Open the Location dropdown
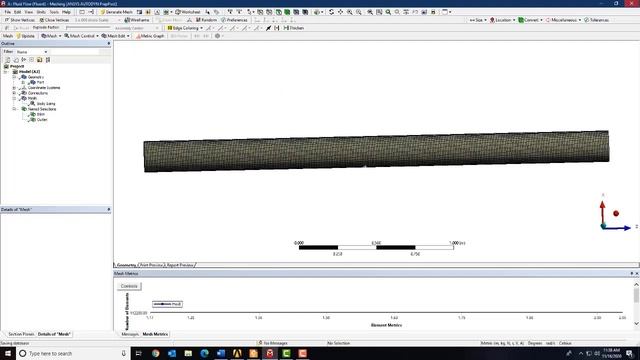This screenshot has height=360, width=640. pyautogui.click(x=502, y=20)
